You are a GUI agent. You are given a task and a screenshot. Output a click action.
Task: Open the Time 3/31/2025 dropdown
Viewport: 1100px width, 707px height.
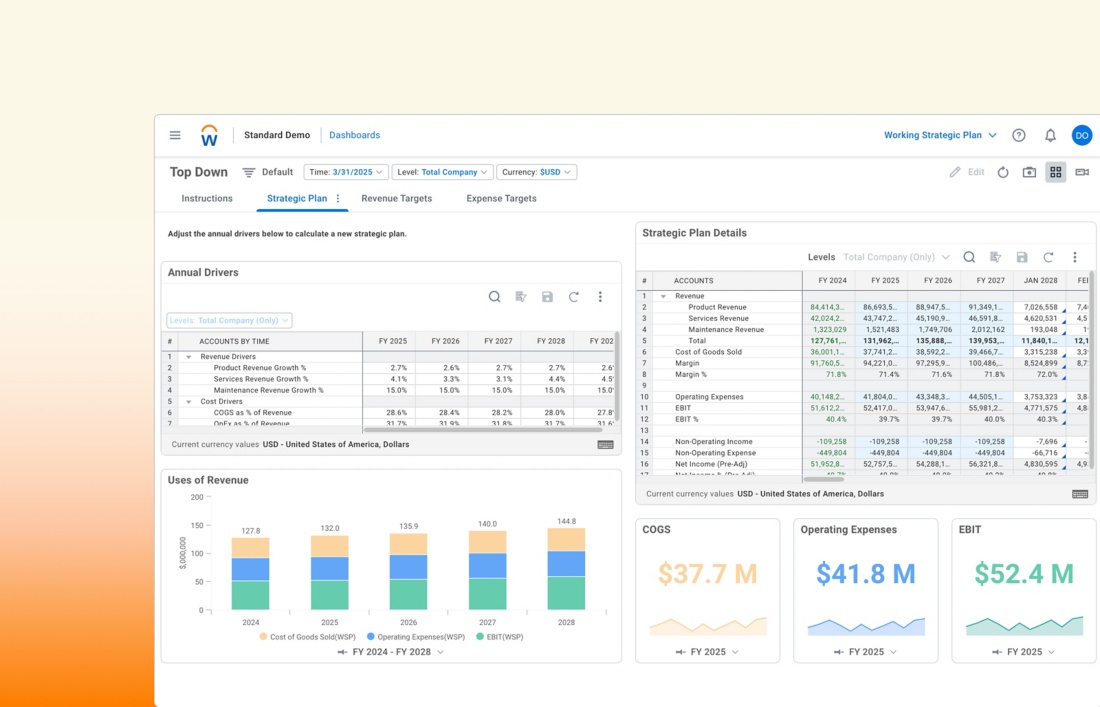point(345,172)
